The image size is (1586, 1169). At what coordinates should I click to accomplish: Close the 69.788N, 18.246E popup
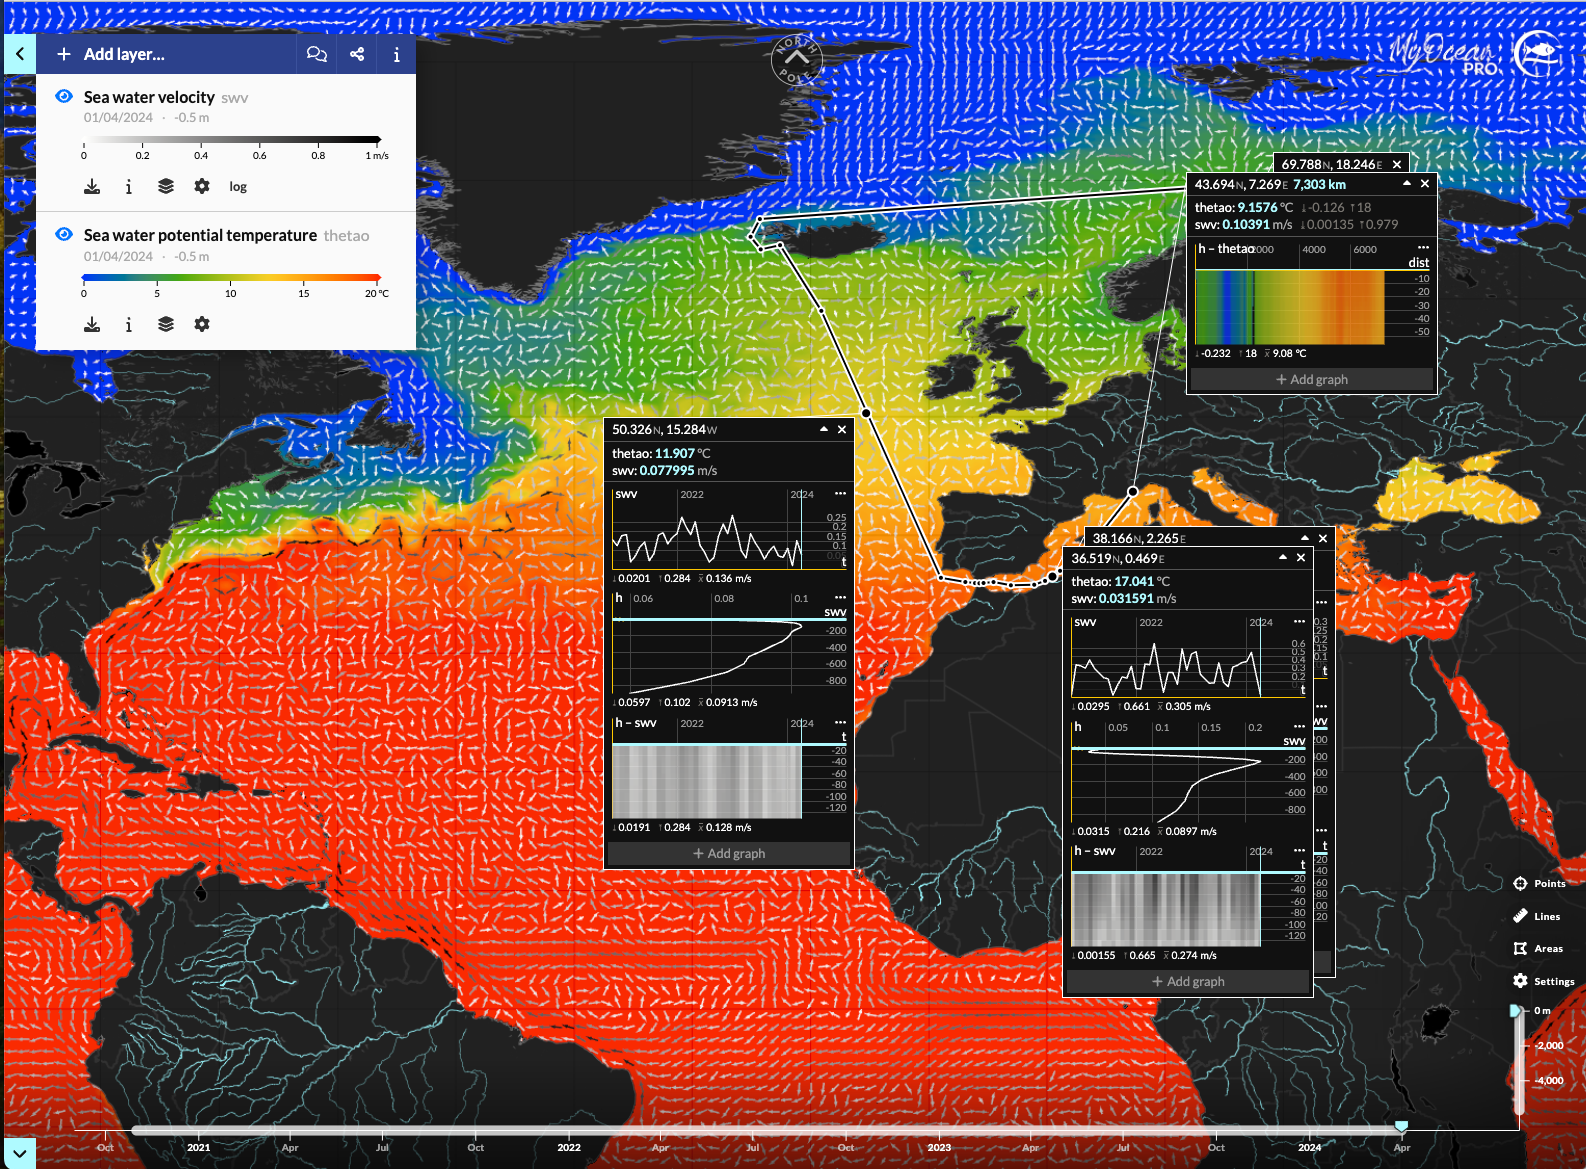[1397, 164]
